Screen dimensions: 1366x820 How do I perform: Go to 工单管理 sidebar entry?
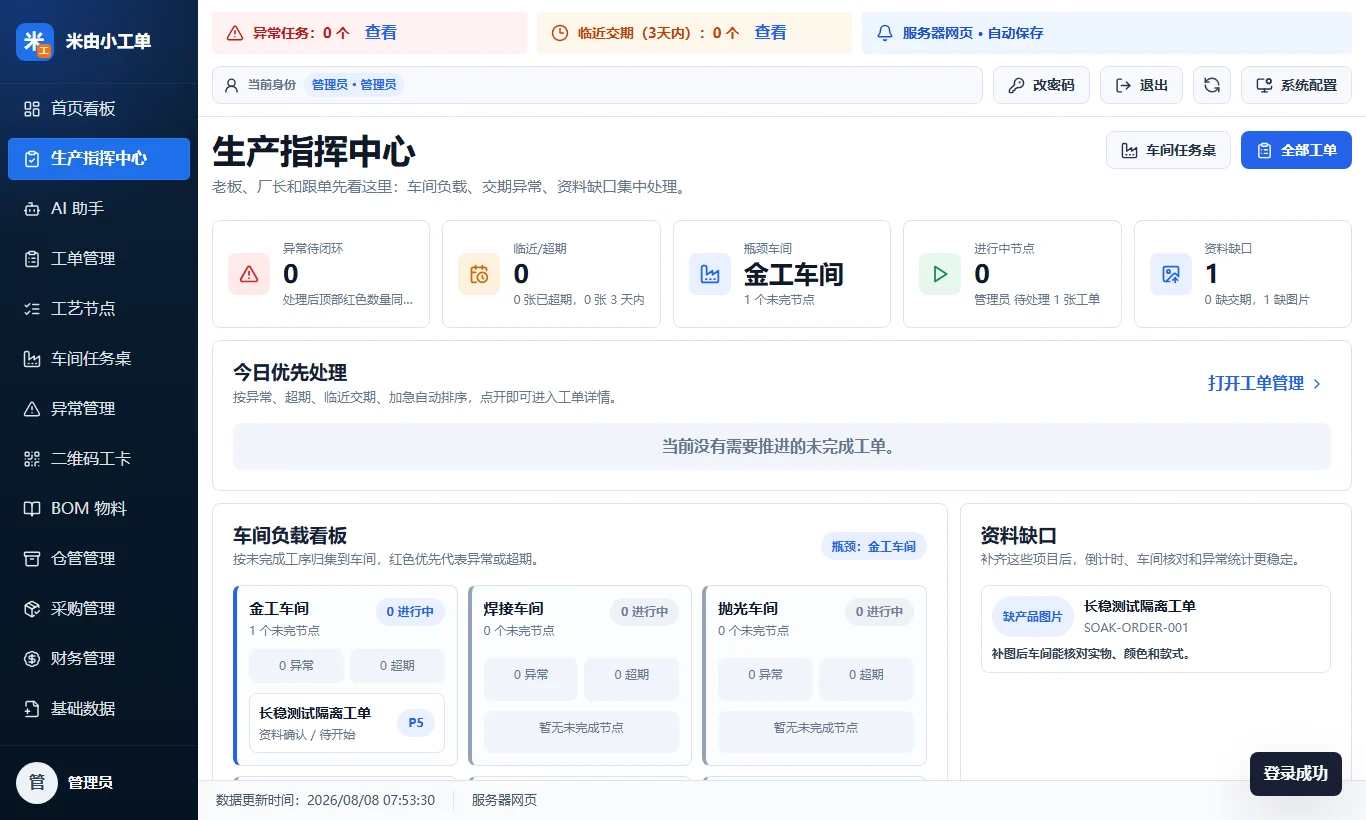(x=99, y=259)
